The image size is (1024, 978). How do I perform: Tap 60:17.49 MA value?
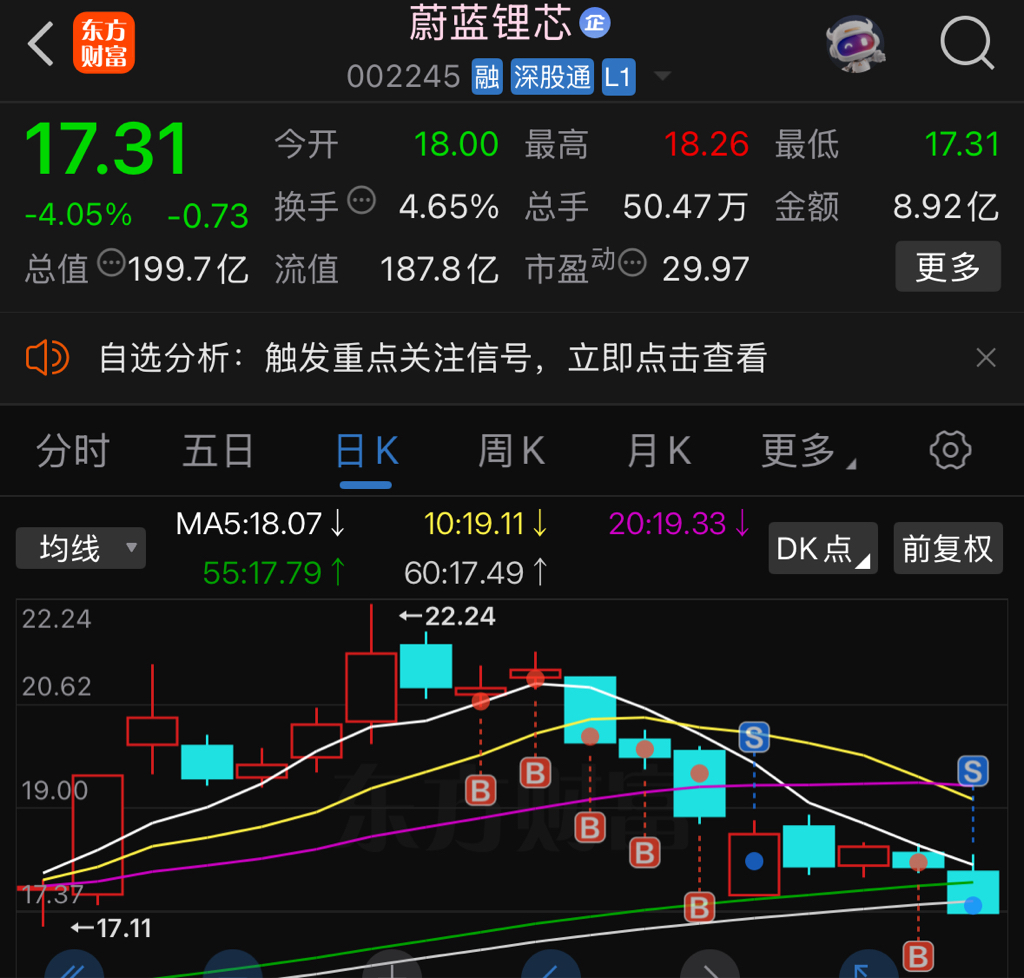click(x=476, y=573)
